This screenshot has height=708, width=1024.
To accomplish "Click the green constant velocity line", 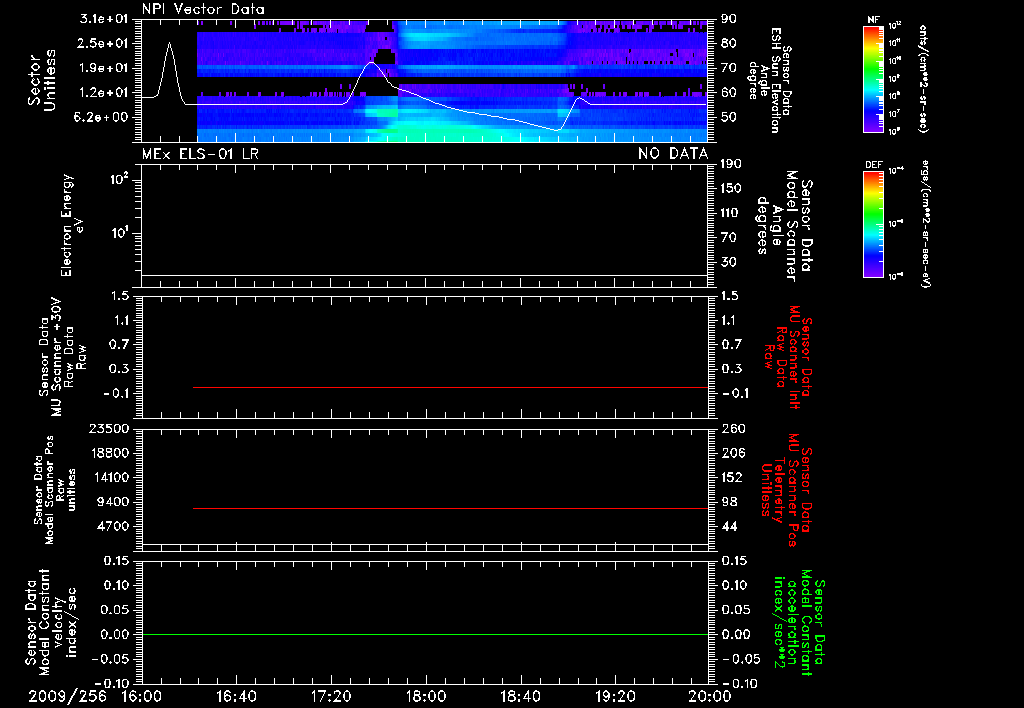I will [424, 634].
